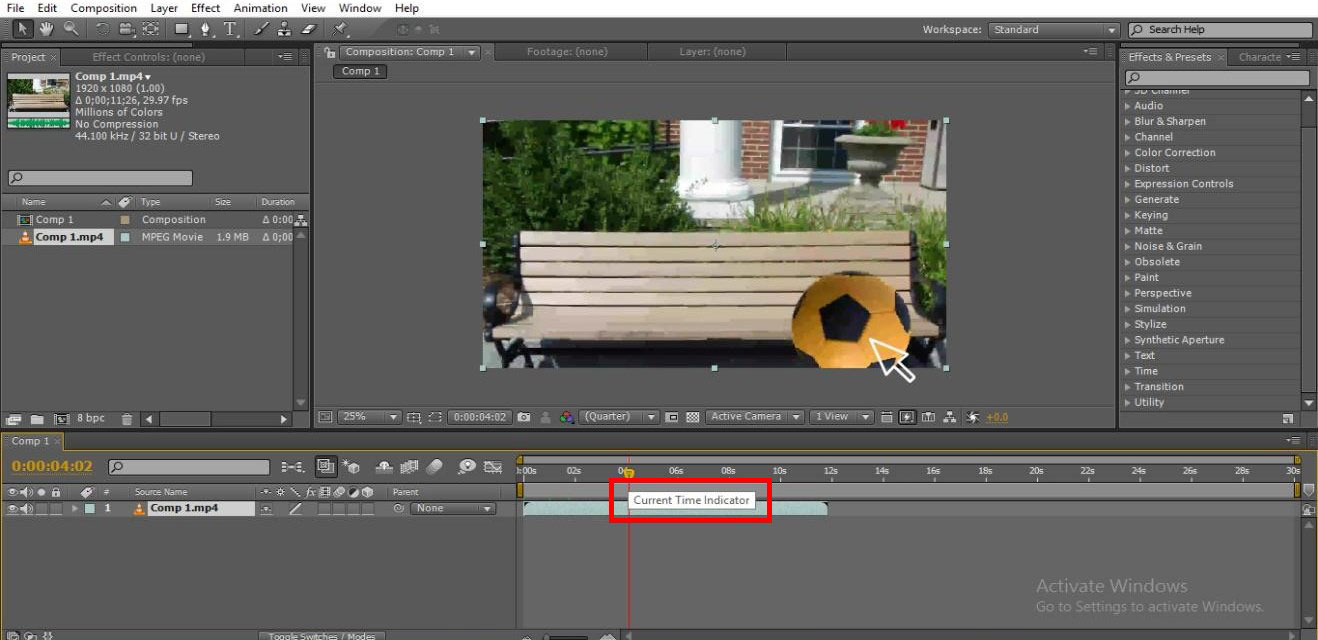Viewport: 1318px width, 640px height.
Task: Expand the Color Correction effects category
Action: (1174, 153)
